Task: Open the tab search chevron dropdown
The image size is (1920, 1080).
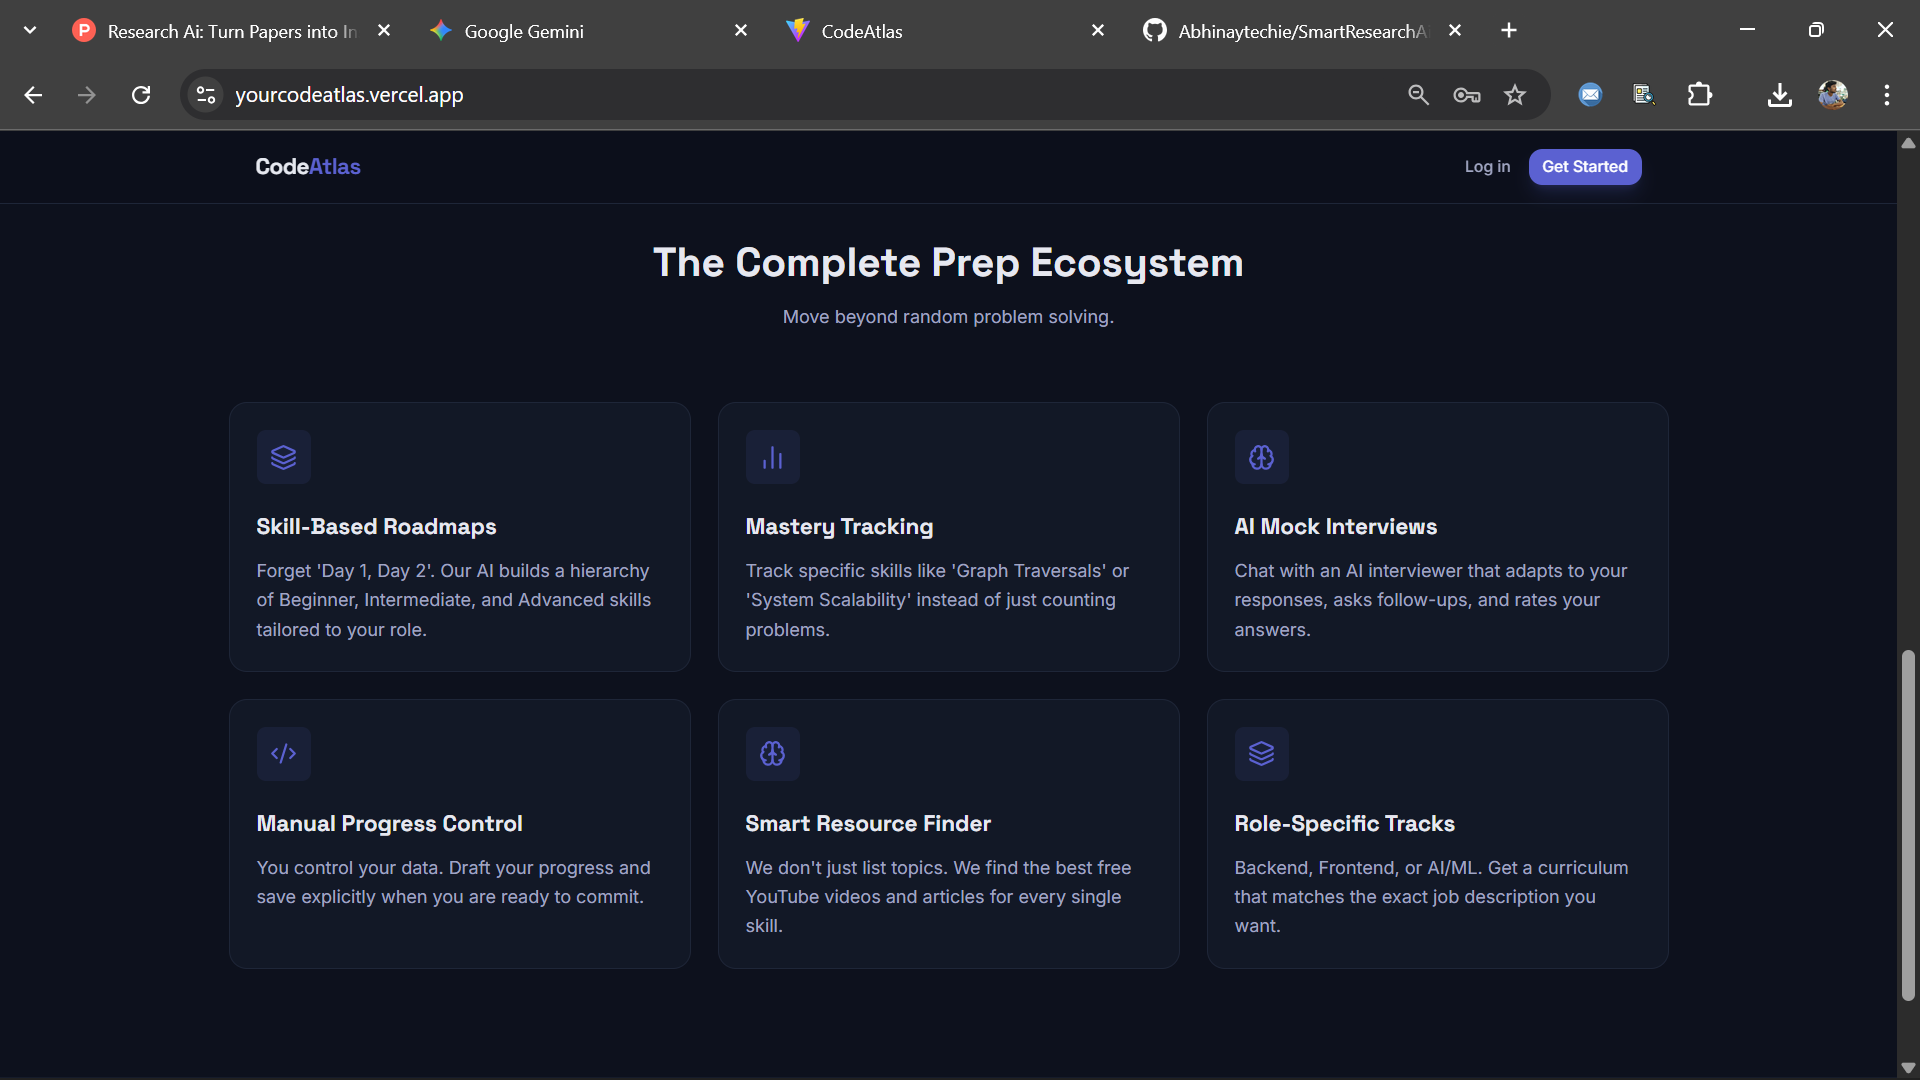Action: click(29, 30)
